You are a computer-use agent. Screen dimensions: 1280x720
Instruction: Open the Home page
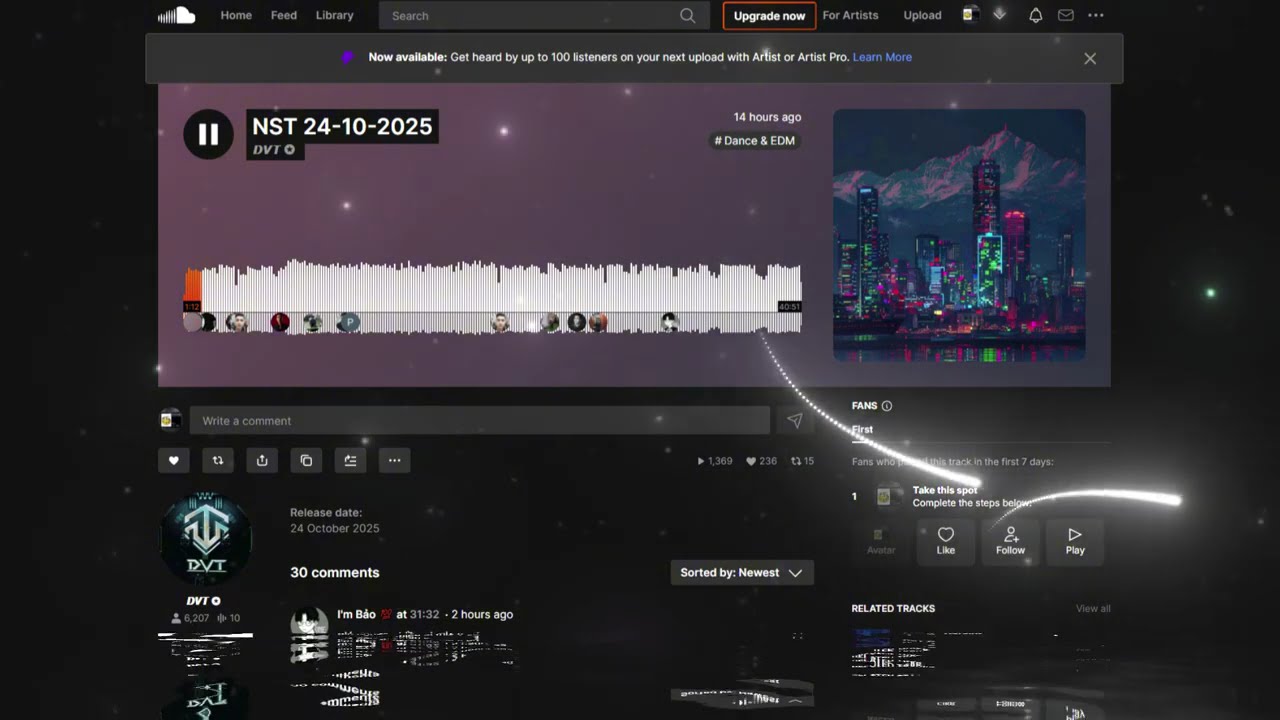click(236, 15)
